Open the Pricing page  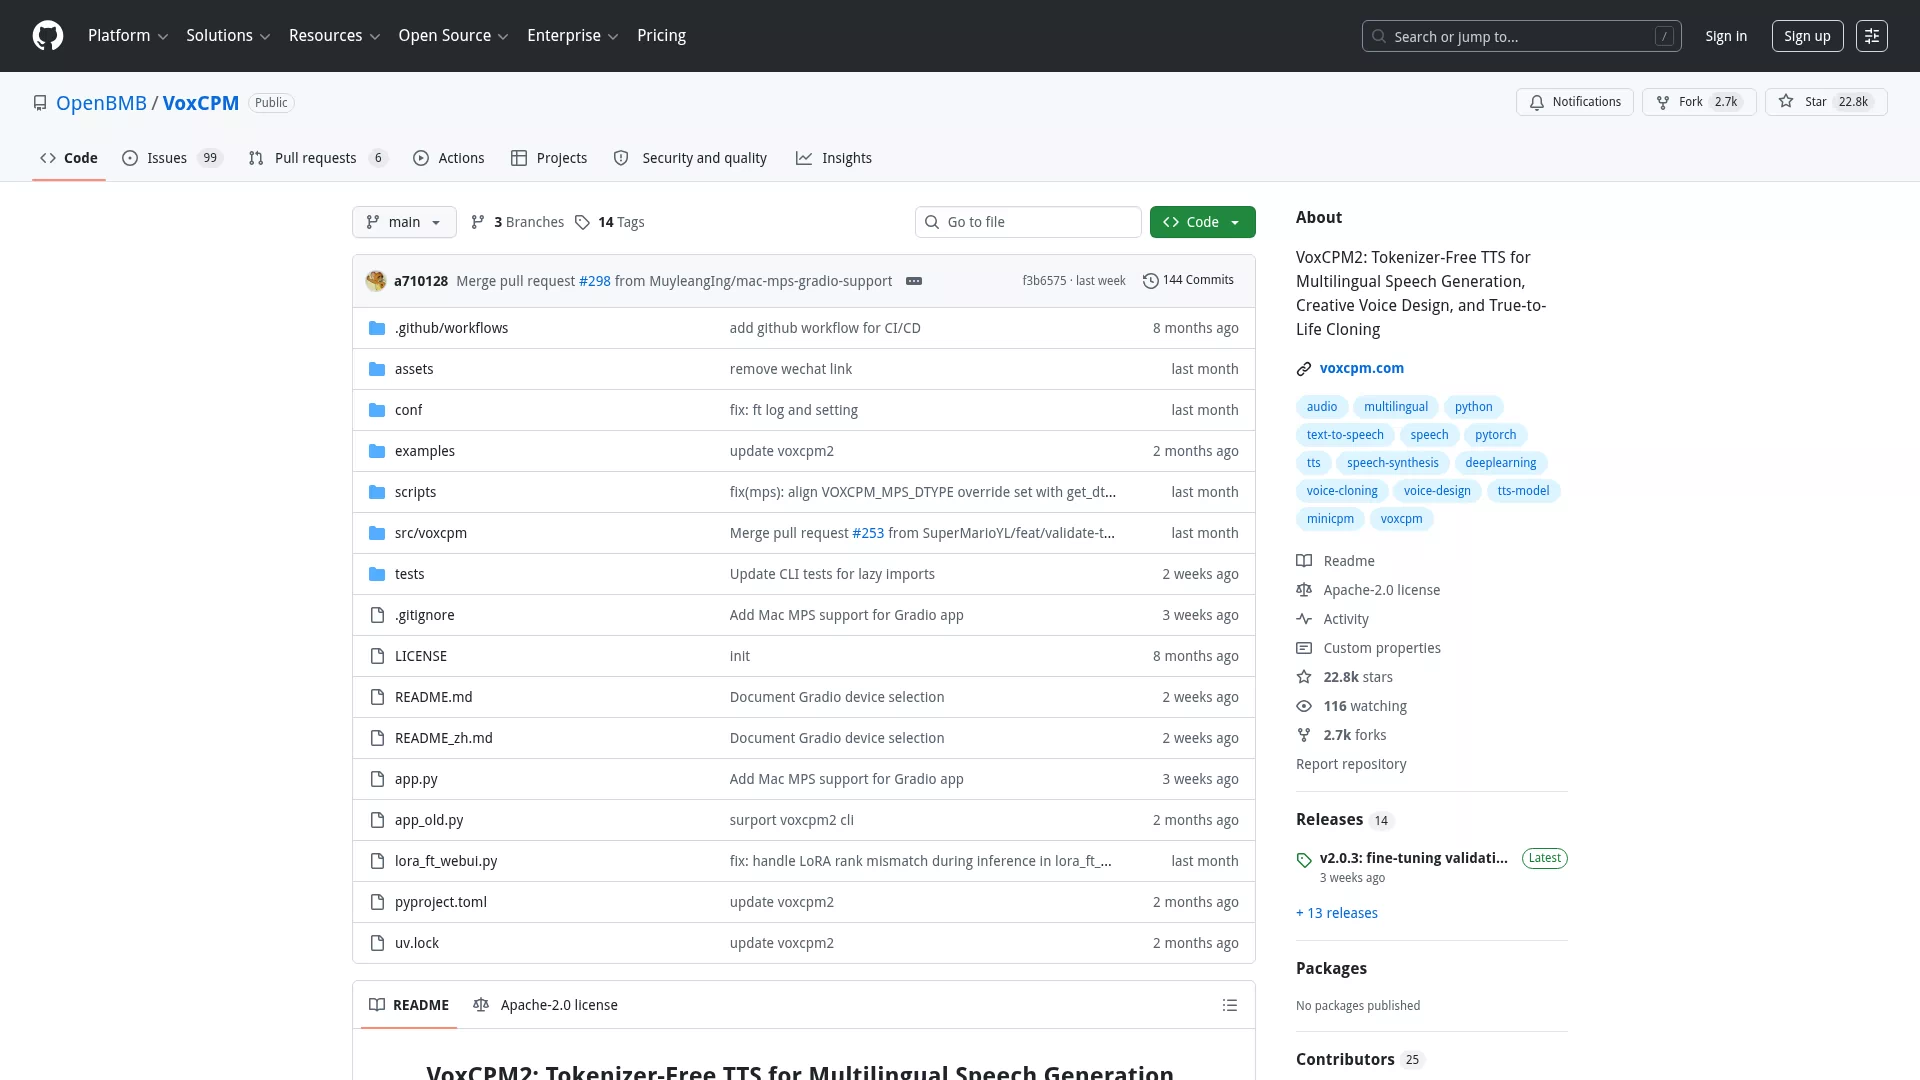[661, 36]
